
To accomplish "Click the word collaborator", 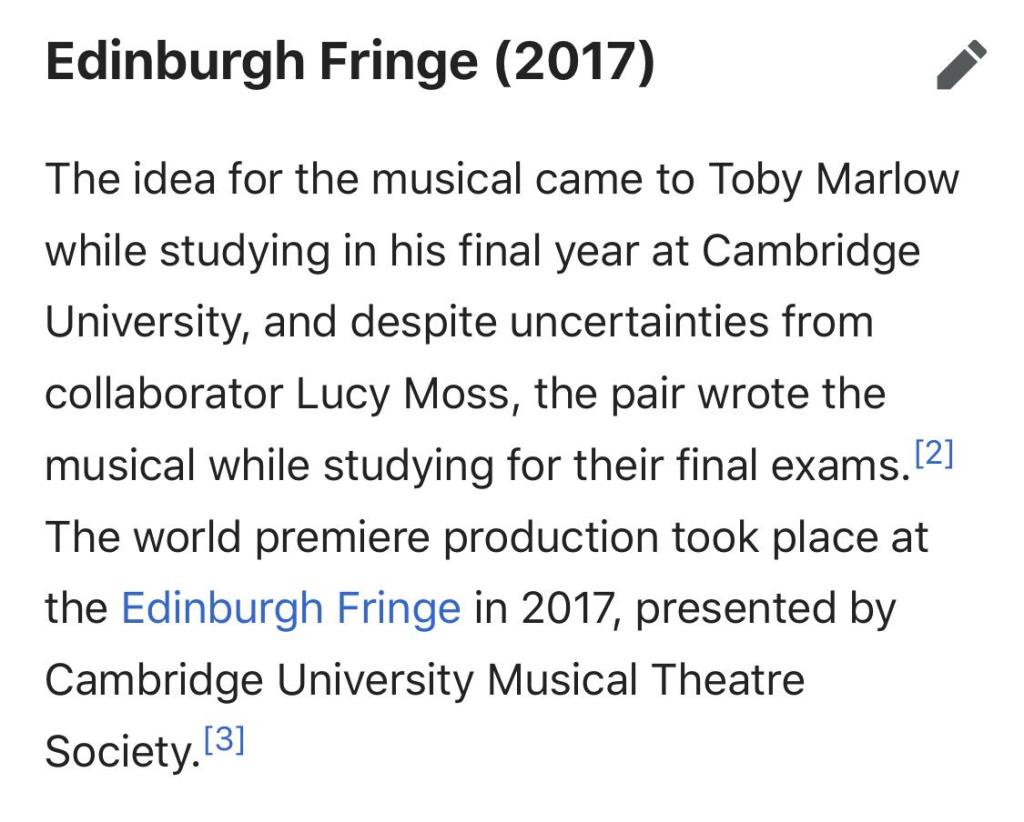I will coord(164,394).
